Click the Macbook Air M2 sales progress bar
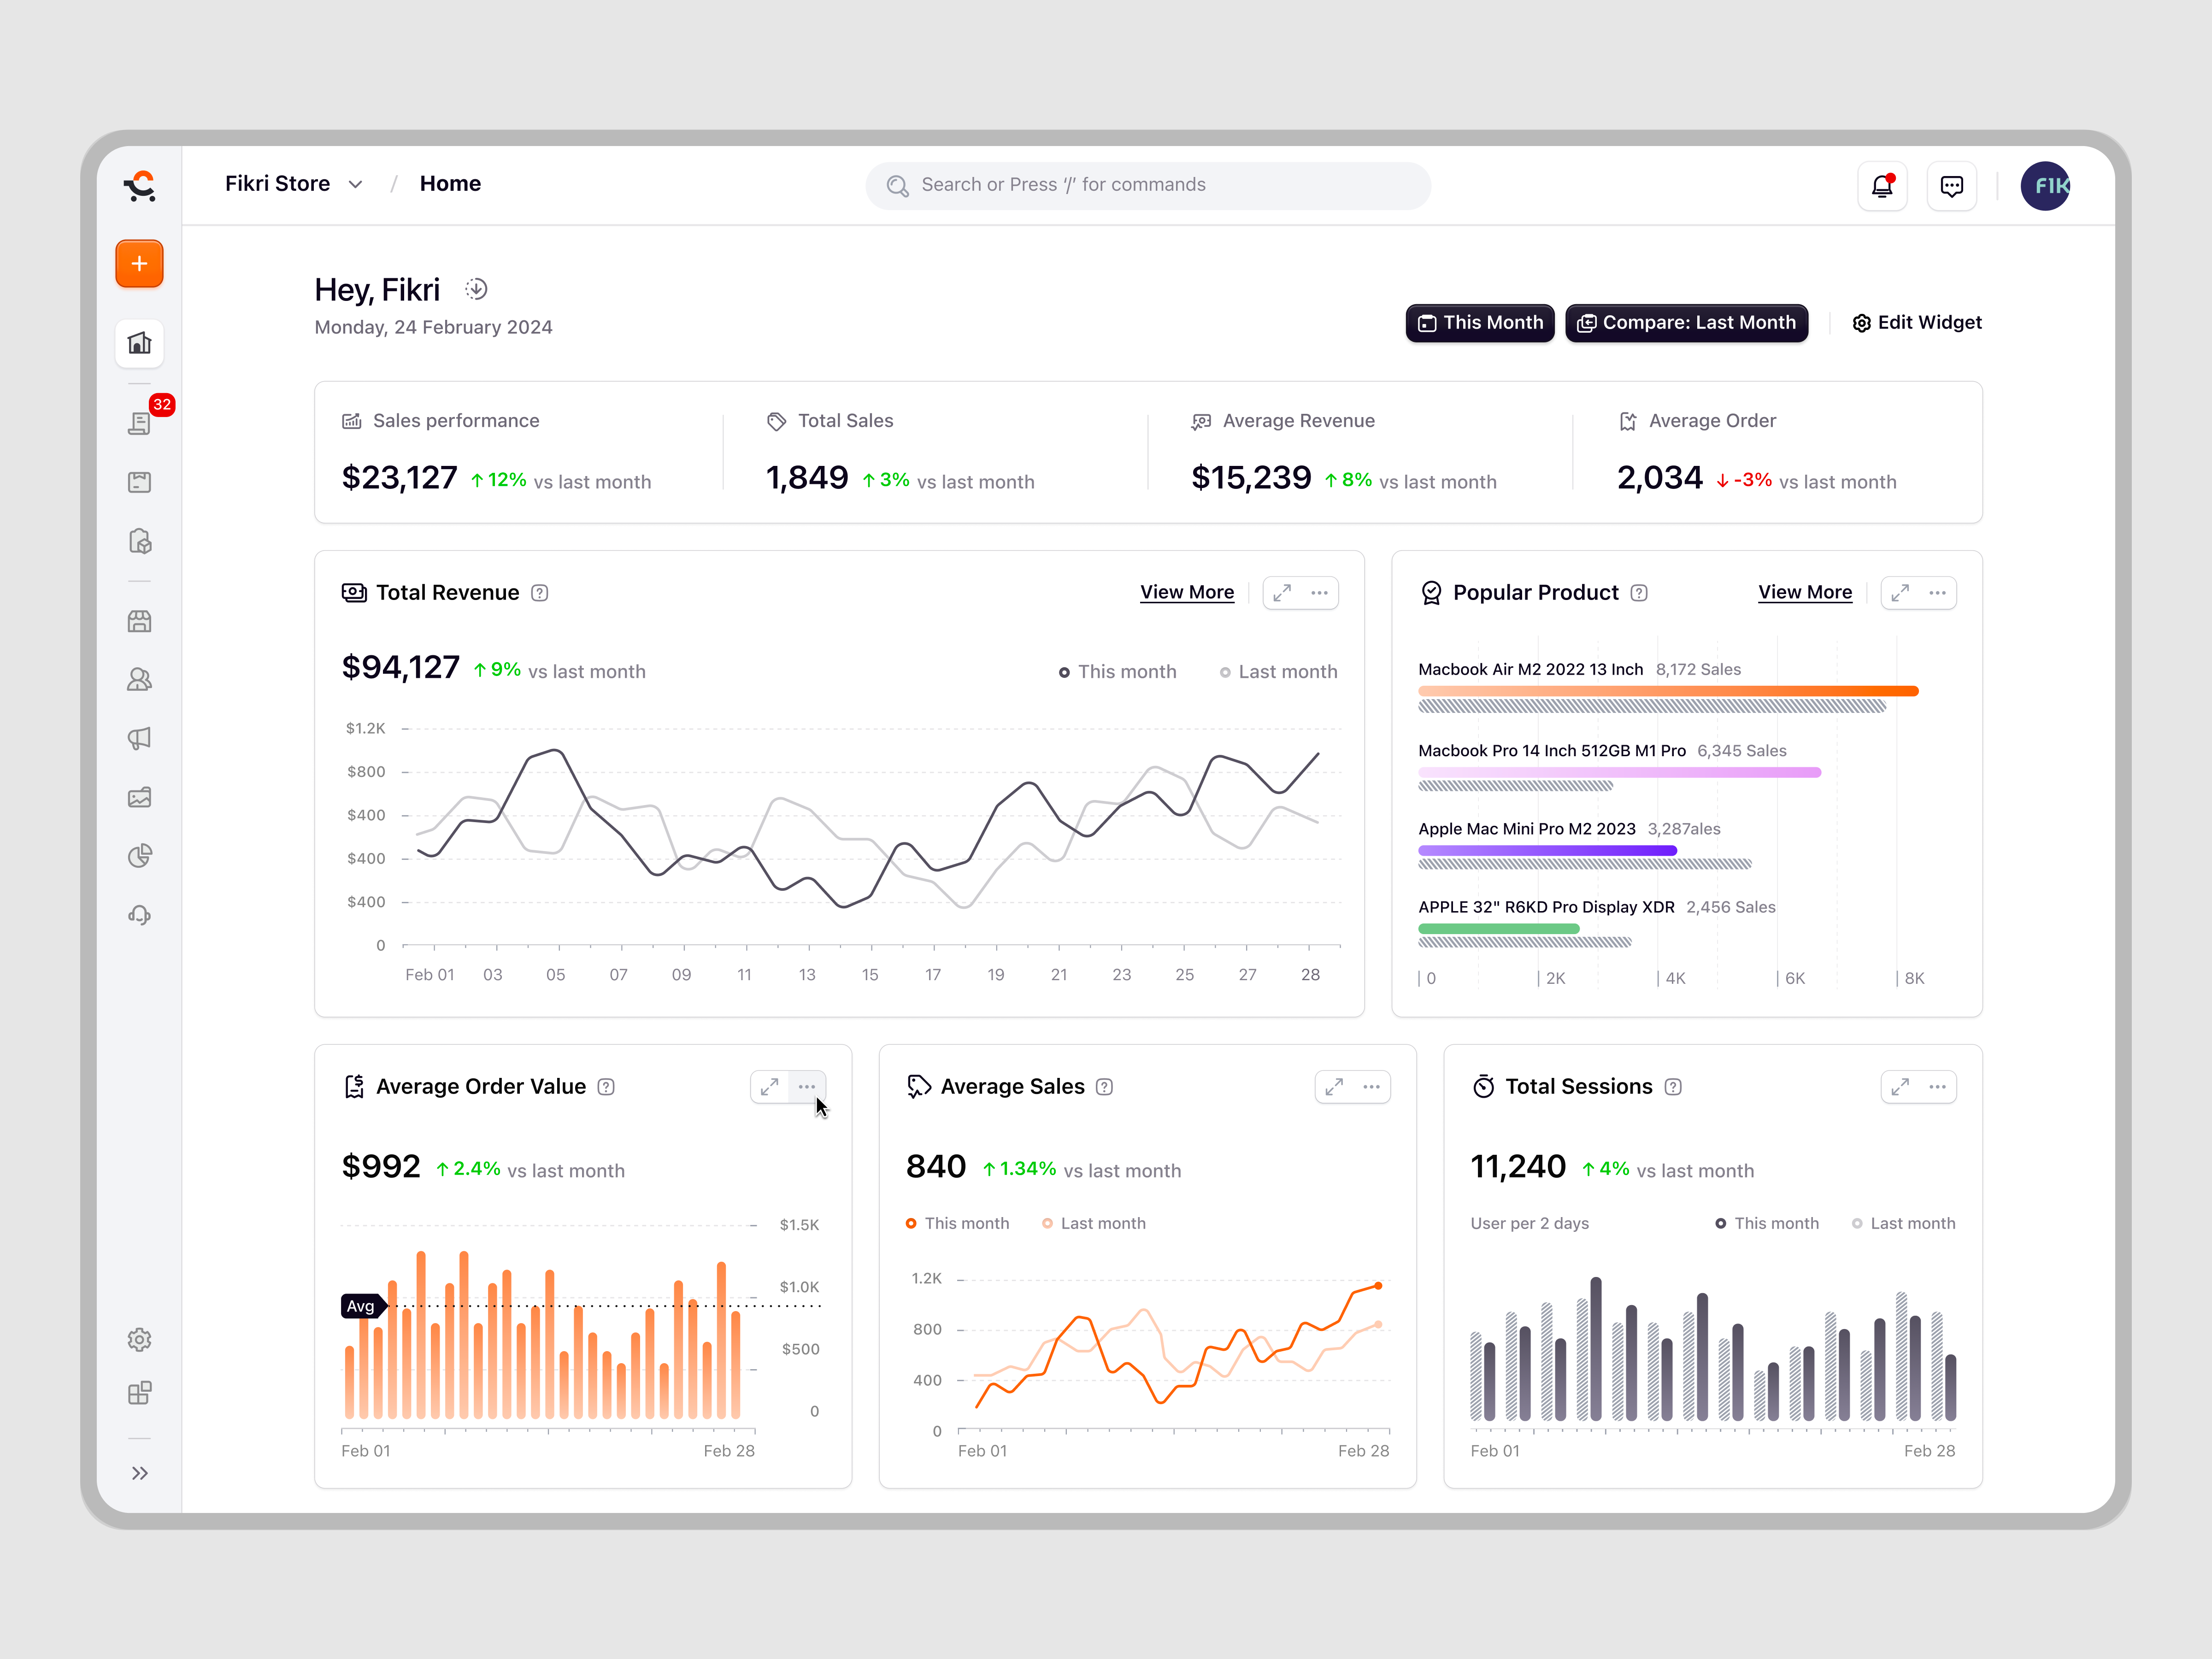 point(1667,690)
